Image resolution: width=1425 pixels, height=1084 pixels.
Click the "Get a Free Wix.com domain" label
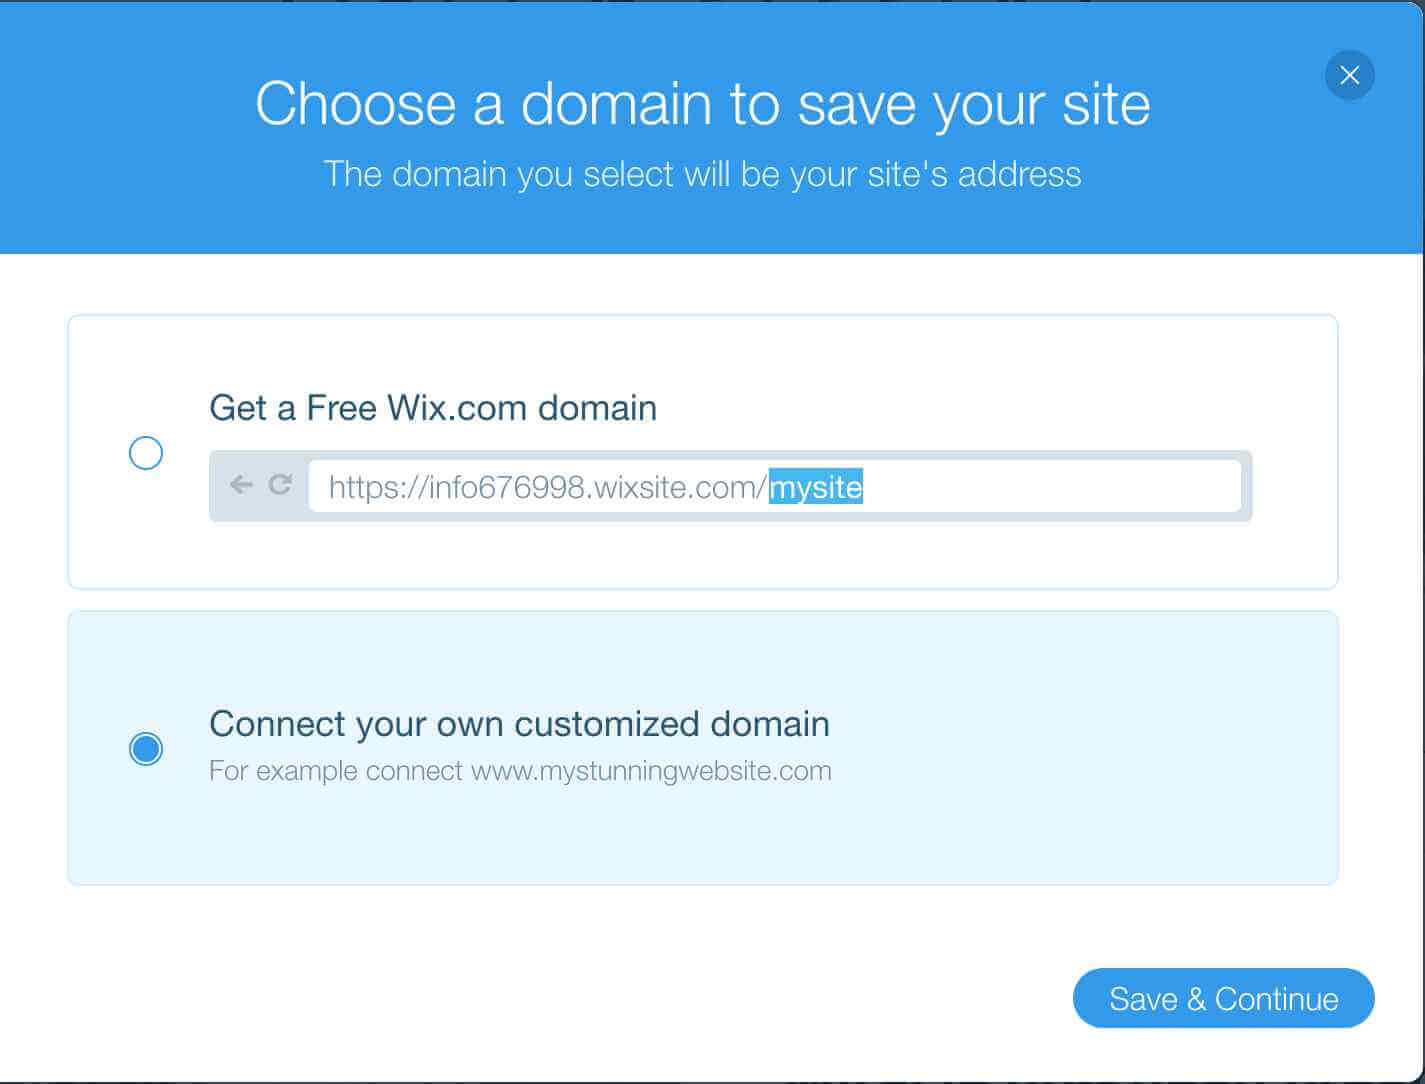click(x=433, y=408)
